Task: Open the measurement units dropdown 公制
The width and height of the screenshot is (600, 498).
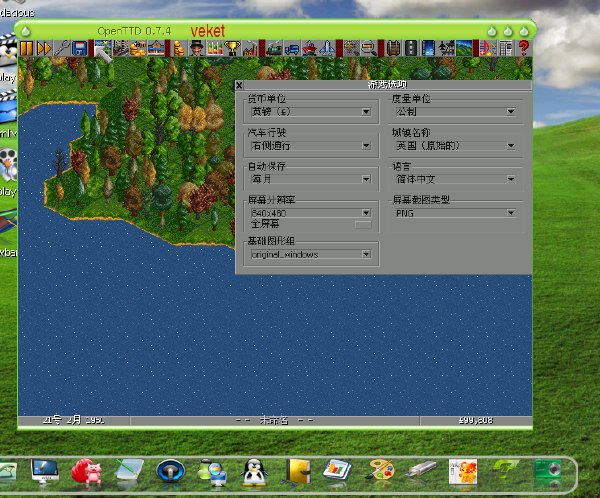Action: point(455,111)
